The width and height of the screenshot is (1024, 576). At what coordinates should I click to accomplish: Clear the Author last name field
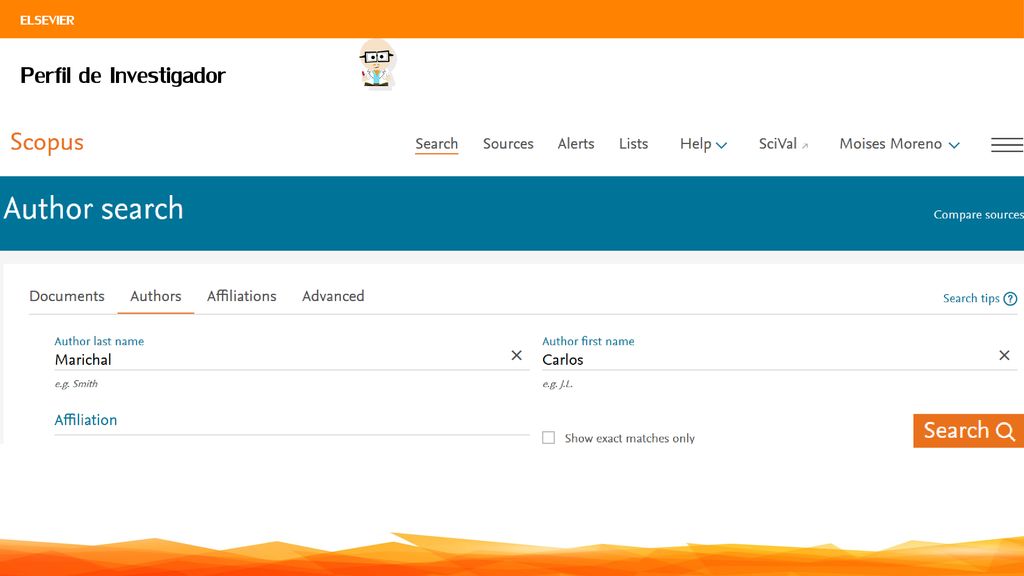[517, 355]
